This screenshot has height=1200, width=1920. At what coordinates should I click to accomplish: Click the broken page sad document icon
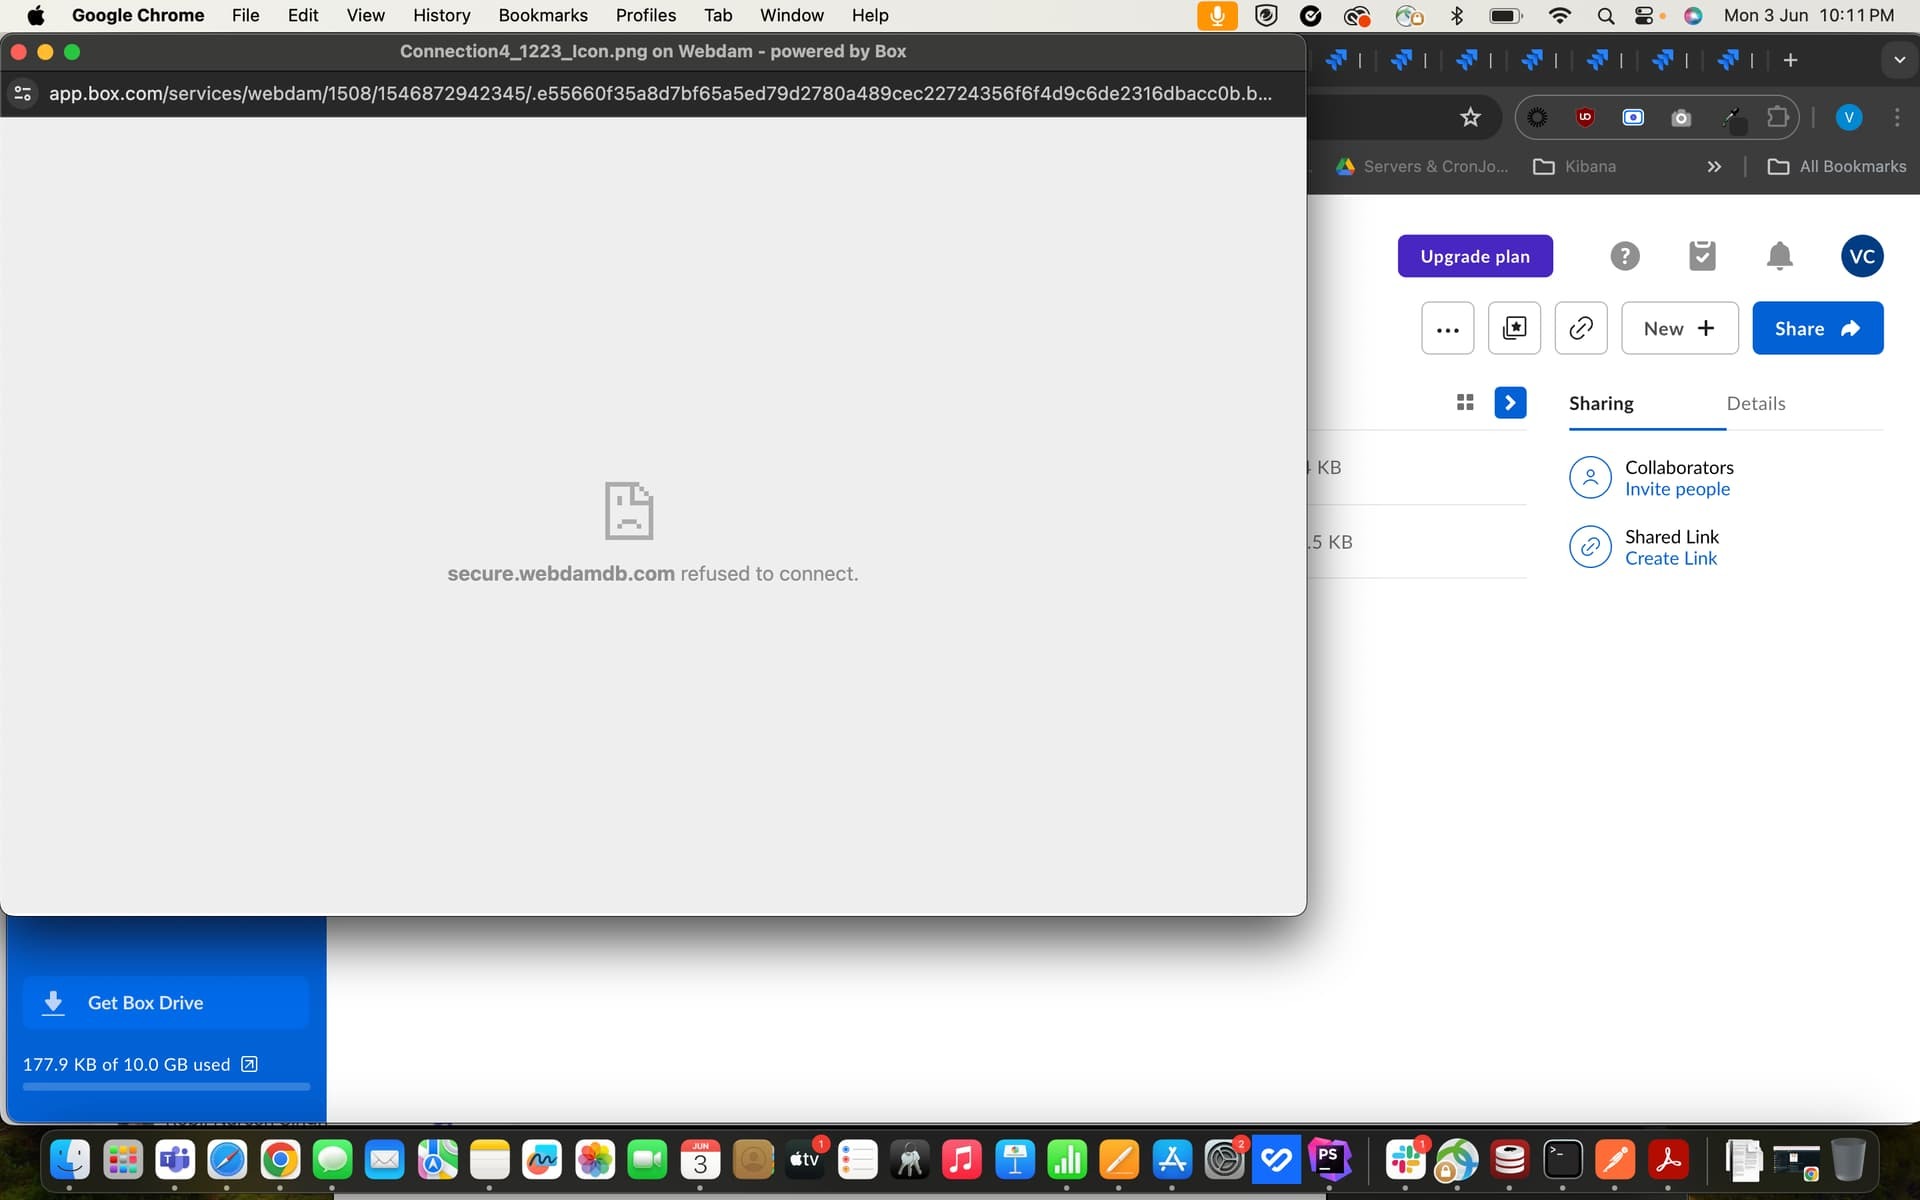coord(629,511)
